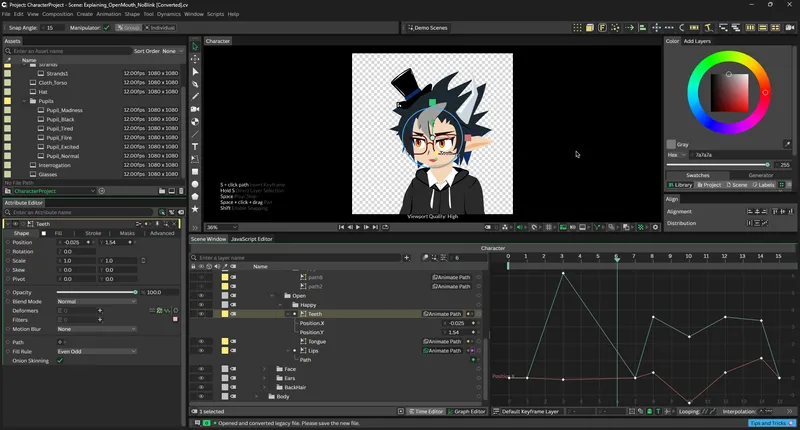This screenshot has width=800, height=430.
Task: Open the Composition menu
Action: coord(58,14)
